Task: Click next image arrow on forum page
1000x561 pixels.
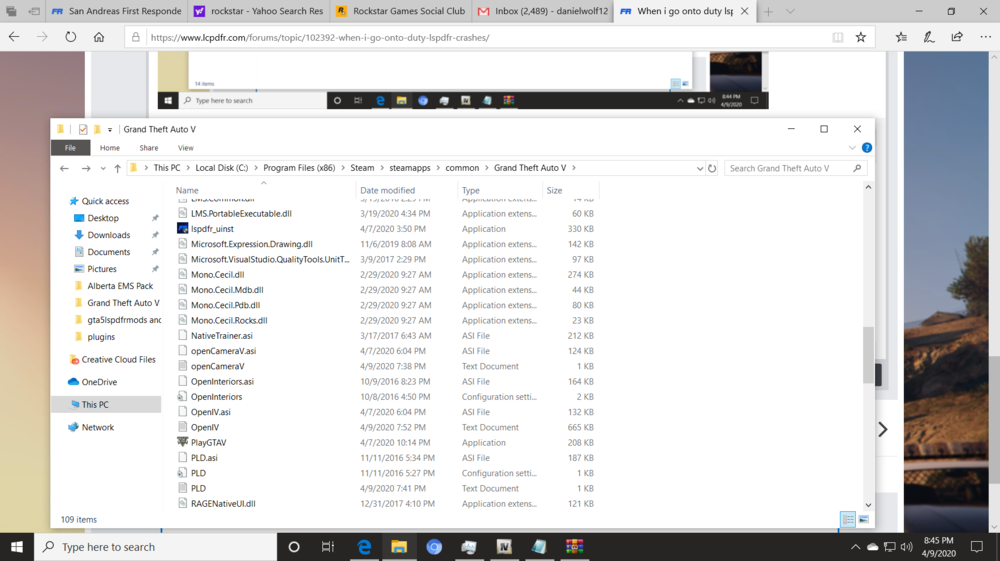Action: click(x=883, y=429)
